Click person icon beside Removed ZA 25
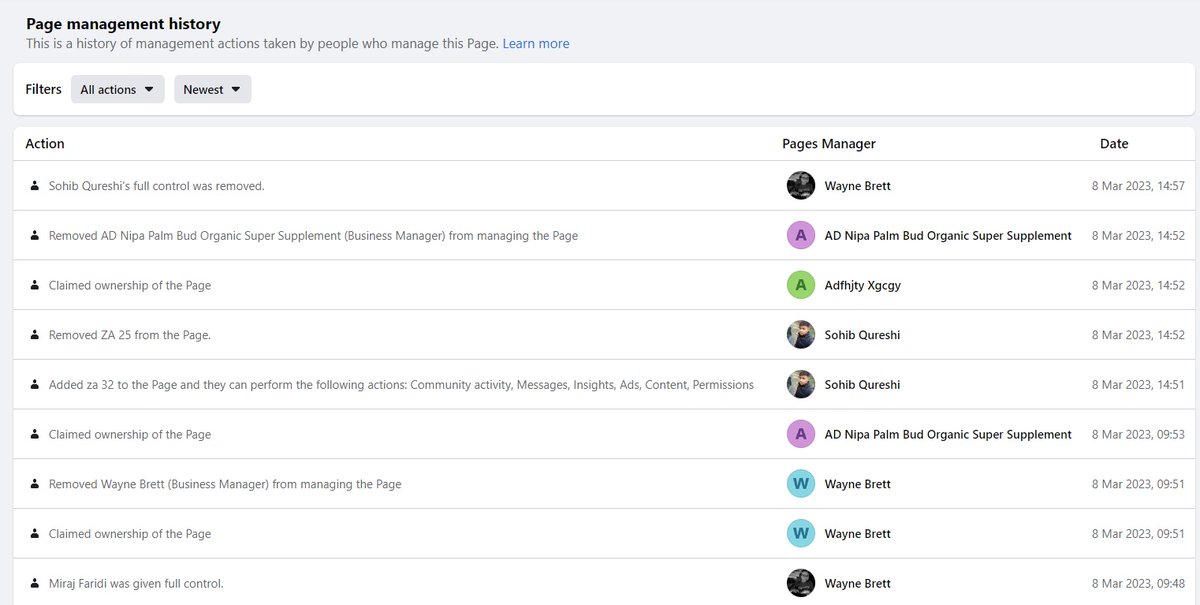1200x605 pixels. point(35,335)
